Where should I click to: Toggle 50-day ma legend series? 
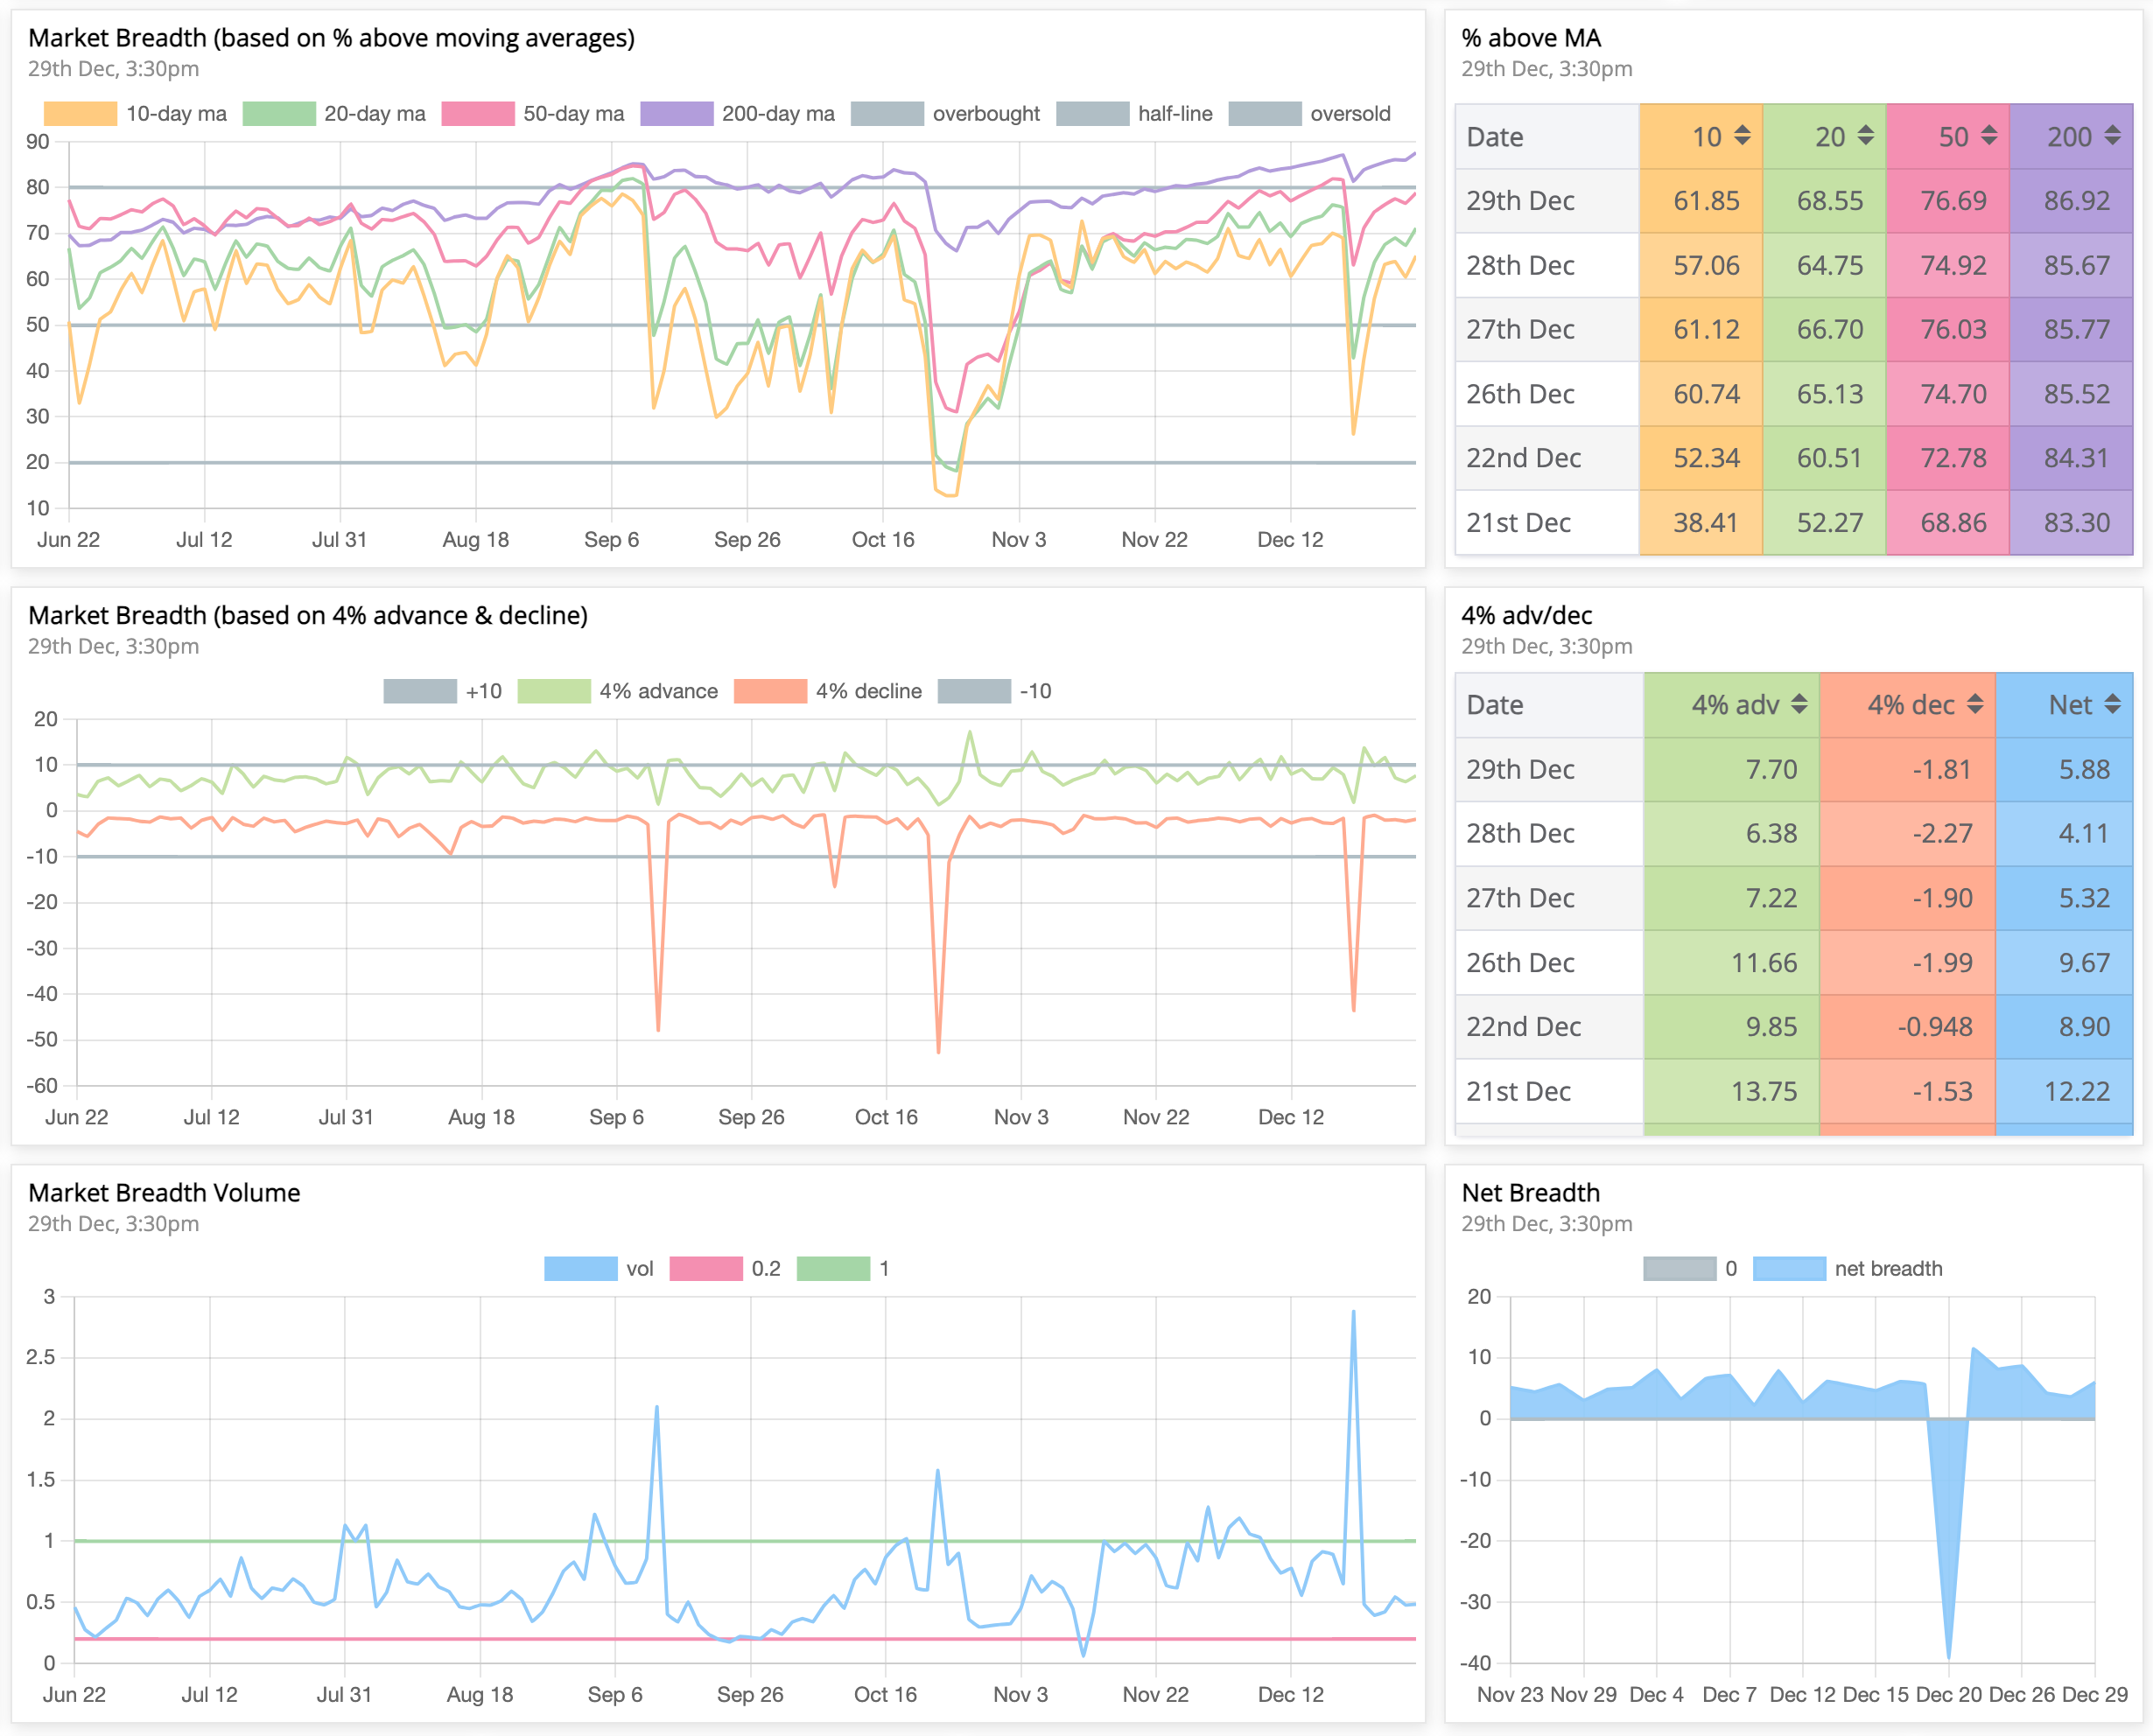click(x=533, y=114)
